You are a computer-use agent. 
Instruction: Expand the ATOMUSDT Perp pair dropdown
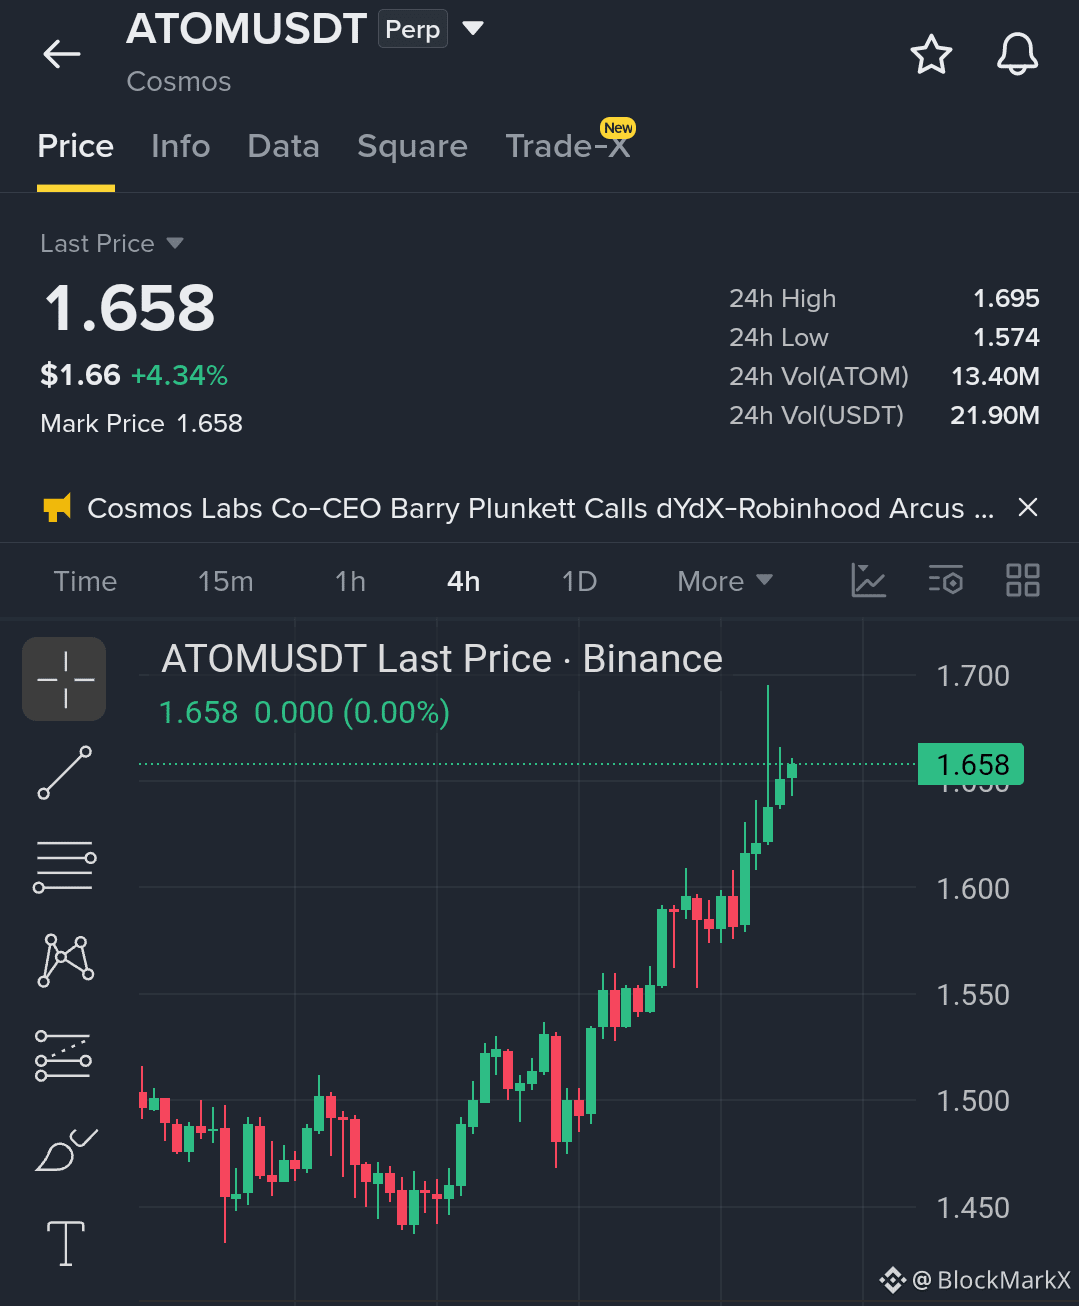tap(474, 28)
